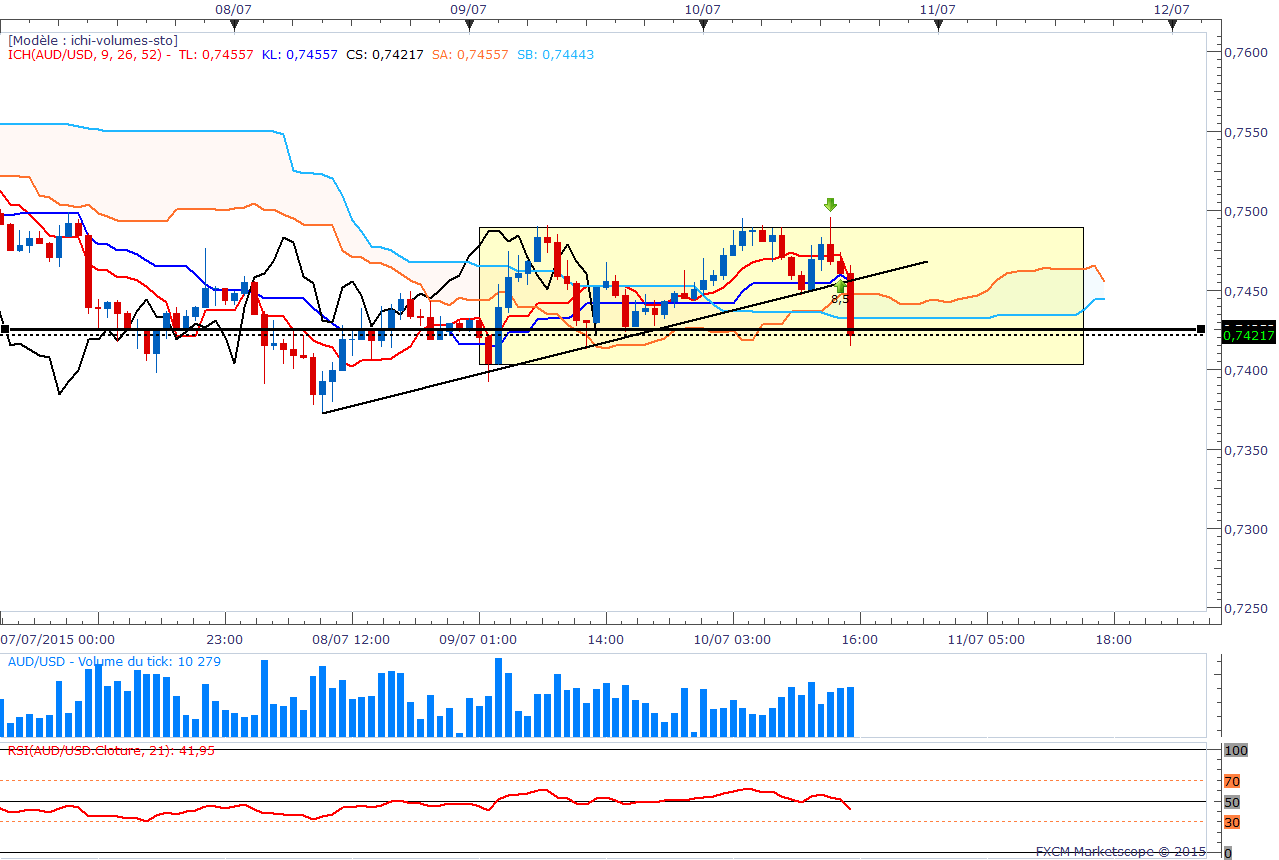This screenshot has height=860, width=1279.
Task: Click the 18:00 time axis label
Action: [1113, 639]
